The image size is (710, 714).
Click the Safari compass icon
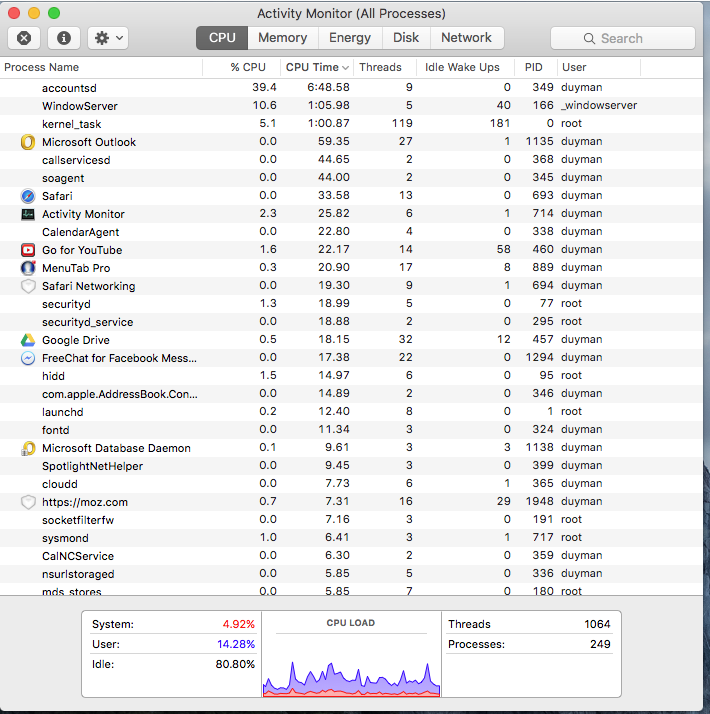28,196
